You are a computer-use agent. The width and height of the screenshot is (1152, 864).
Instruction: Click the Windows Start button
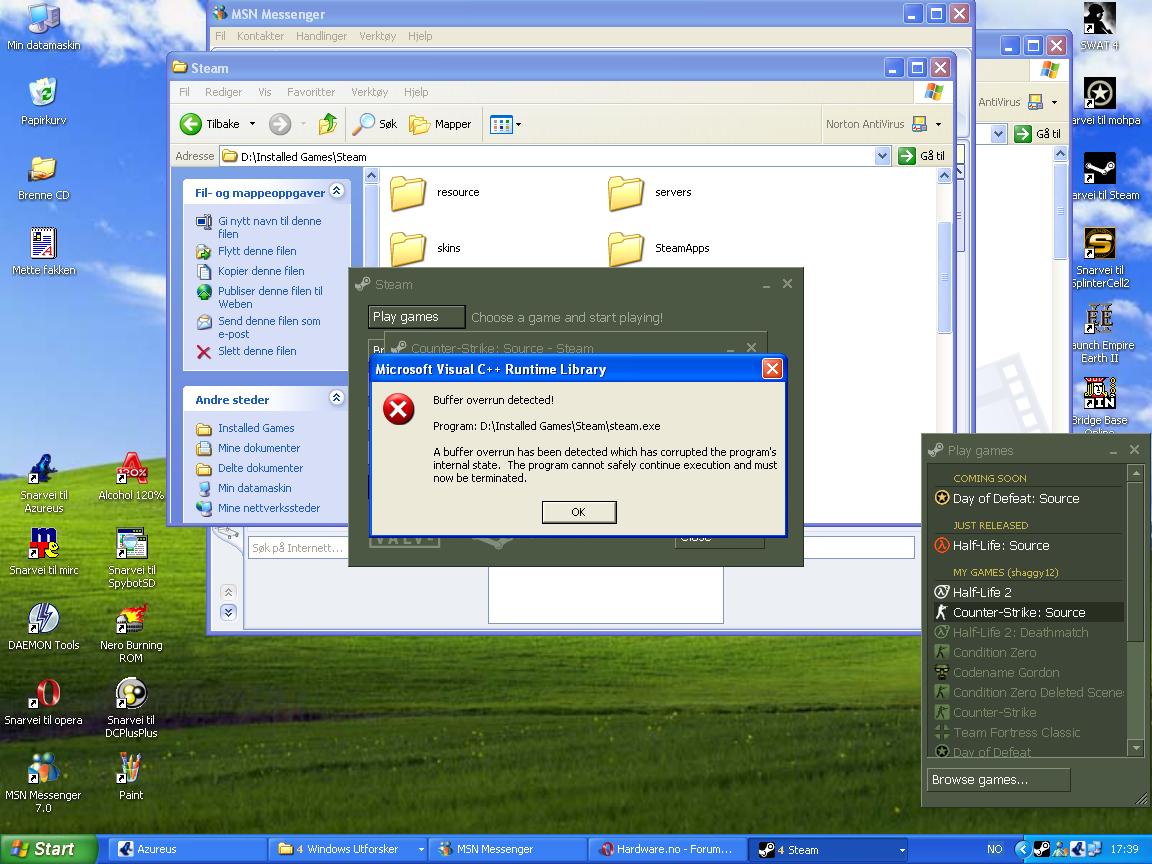[x=48, y=849]
